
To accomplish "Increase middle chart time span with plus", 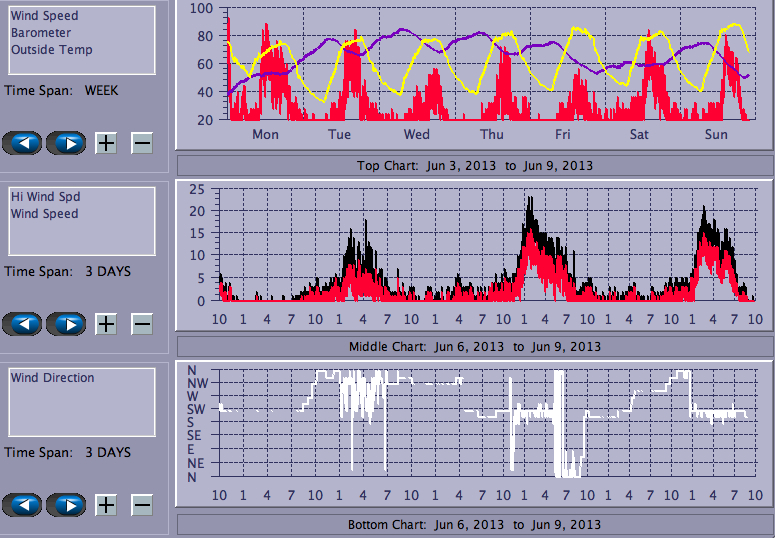I will pos(106,324).
